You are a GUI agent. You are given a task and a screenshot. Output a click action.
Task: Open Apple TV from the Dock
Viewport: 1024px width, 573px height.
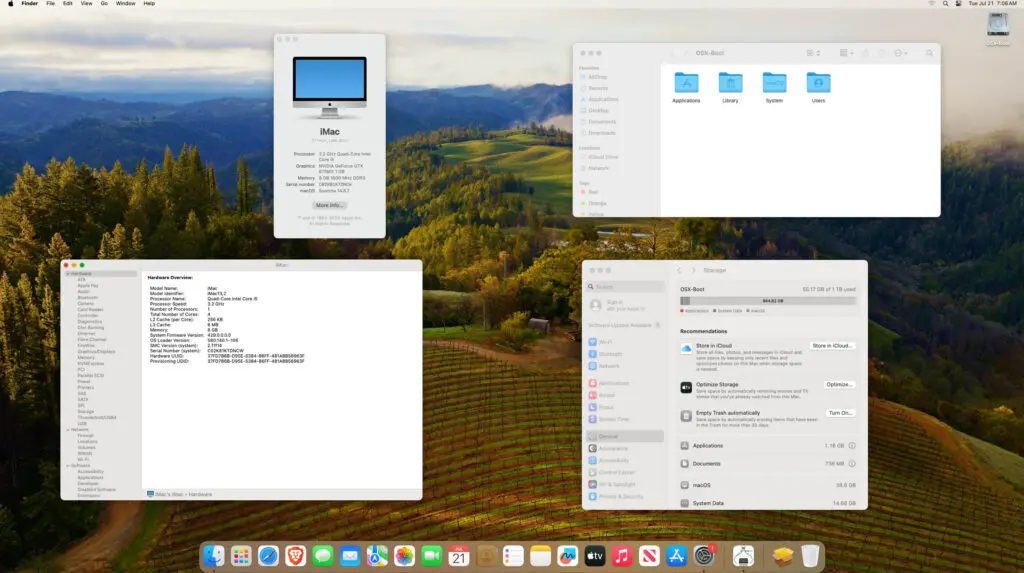coord(595,556)
